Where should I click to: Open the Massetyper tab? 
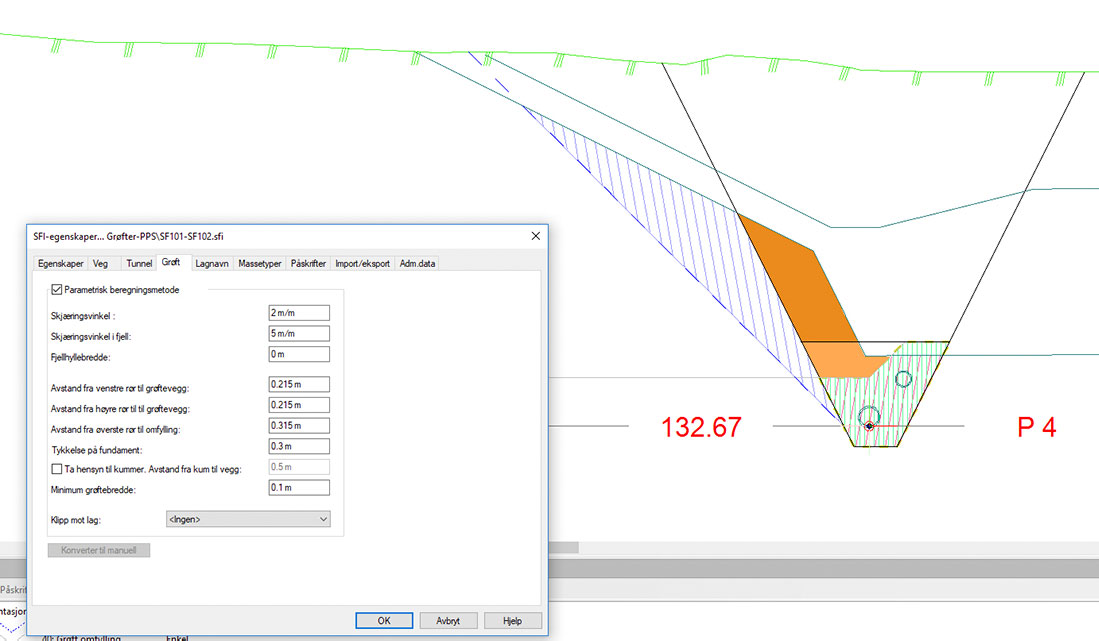pos(260,264)
